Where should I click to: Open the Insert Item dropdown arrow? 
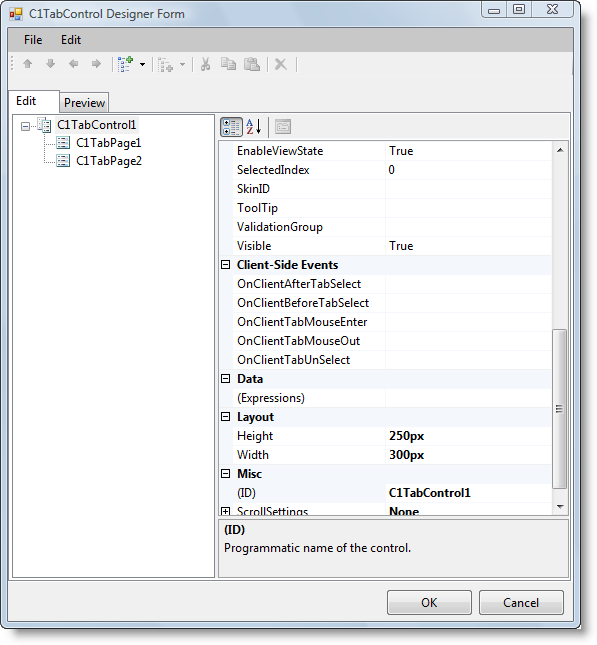coord(182,65)
